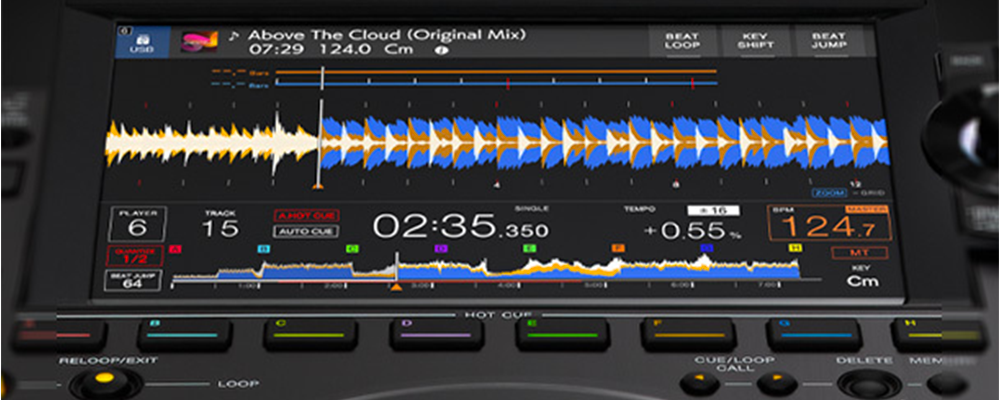Screen dimensions: 1000x400
Task: Click hot cue marker E on overview waveform
Action: click(529, 247)
